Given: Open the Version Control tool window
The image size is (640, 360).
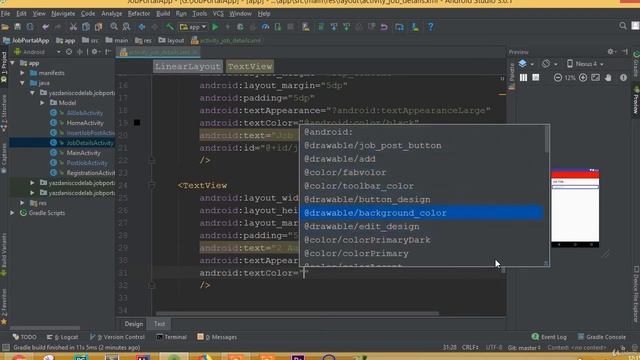Looking at the screenshot, I should point(117,337).
